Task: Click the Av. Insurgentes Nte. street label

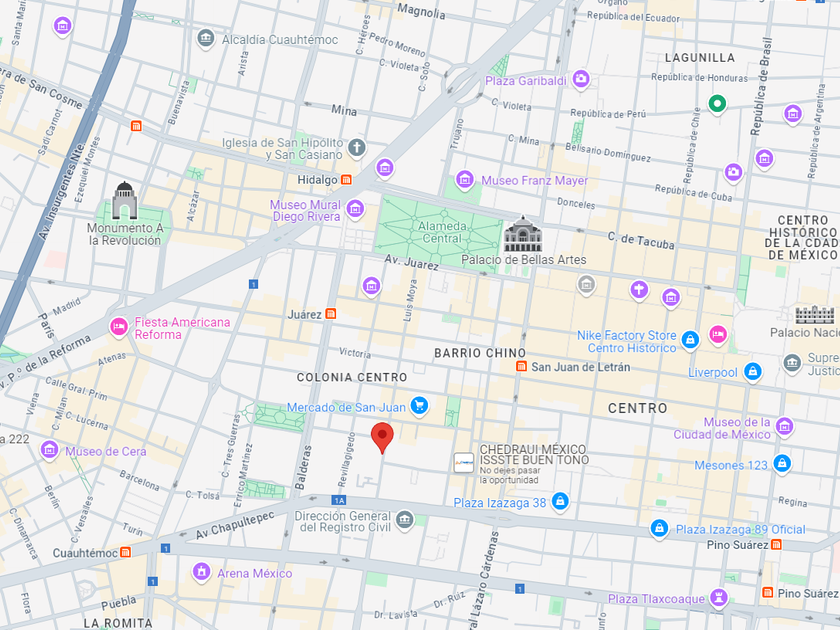Action: click(62, 191)
